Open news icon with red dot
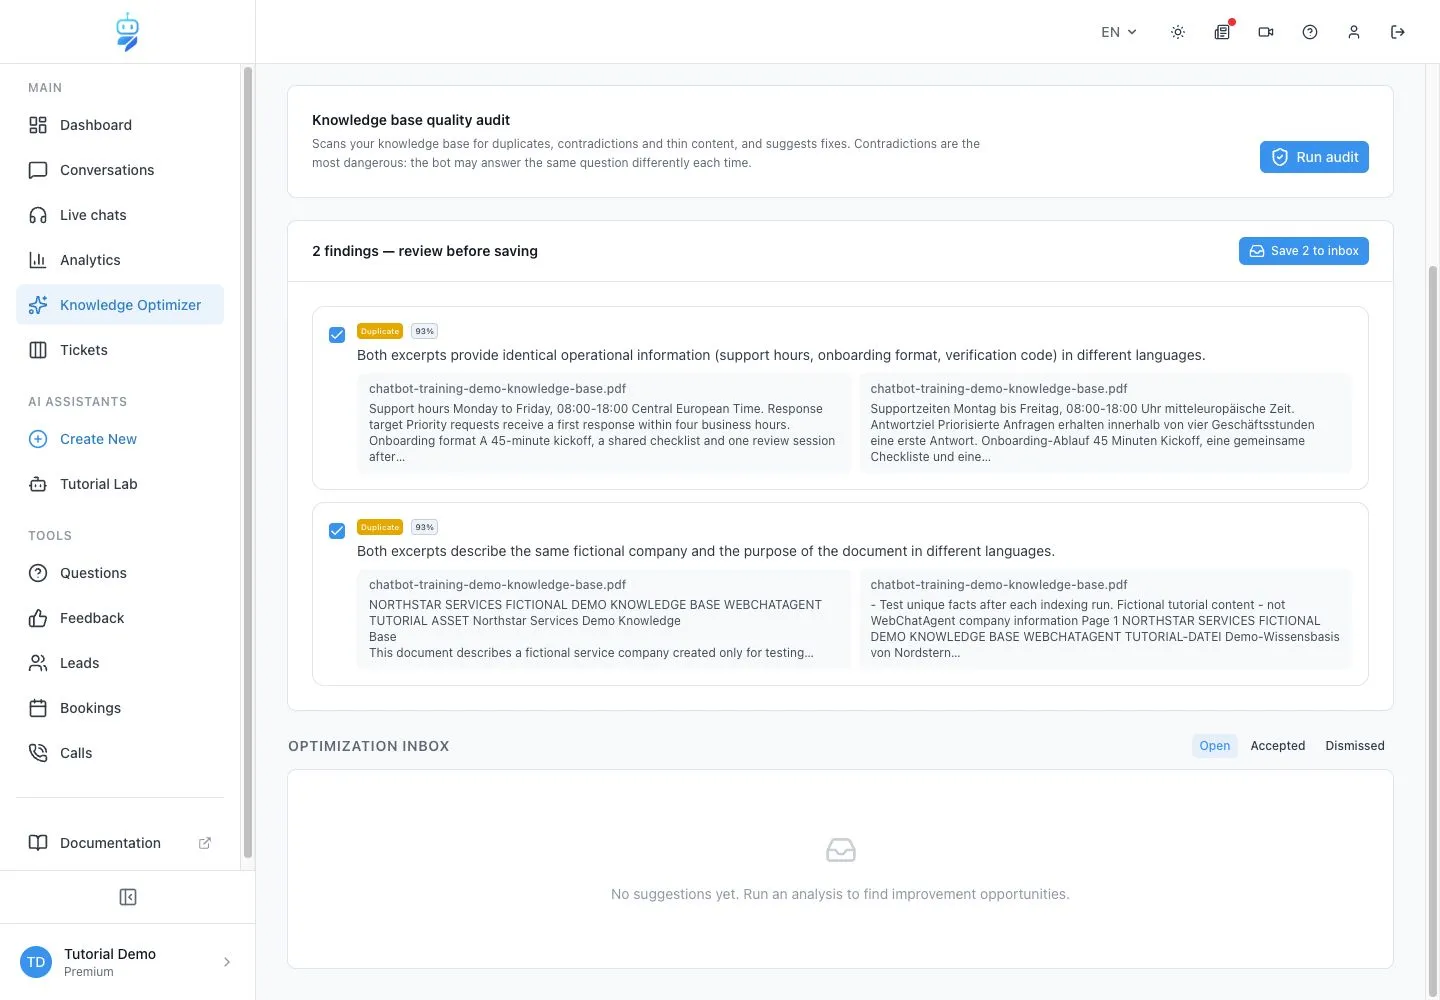Screen dimensions: 1440x1000 click(1222, 32)
